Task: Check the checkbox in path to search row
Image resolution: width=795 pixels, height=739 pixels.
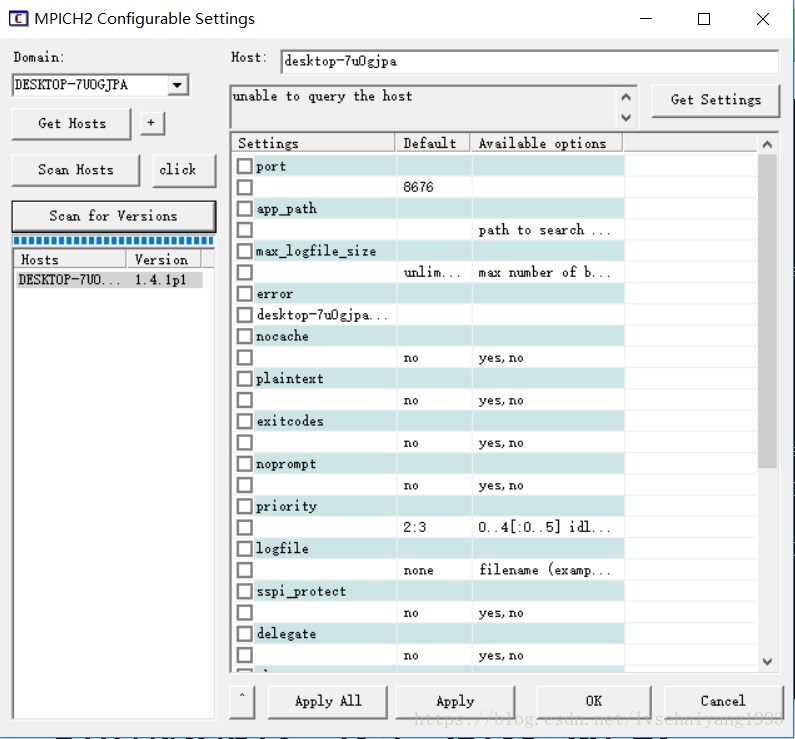Action: click(x=245, y=230)
